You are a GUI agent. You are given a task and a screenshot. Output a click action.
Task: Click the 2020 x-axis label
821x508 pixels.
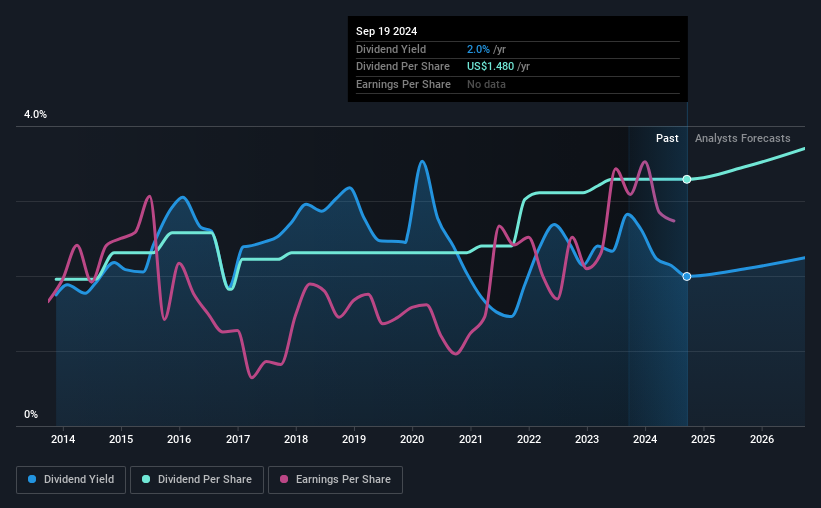[x=412, y=439]
